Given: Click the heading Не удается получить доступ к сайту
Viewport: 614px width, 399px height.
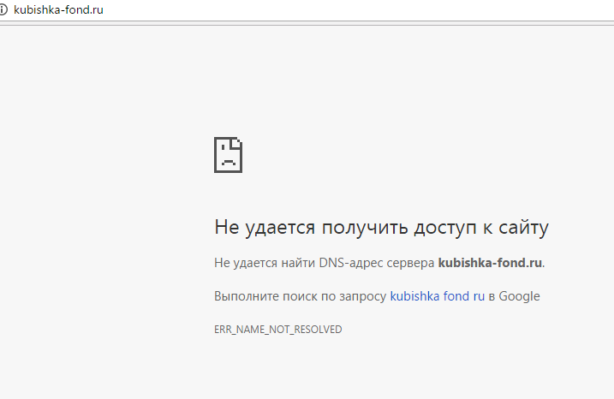Looking at the screenshot, I should tap(381, 227).
